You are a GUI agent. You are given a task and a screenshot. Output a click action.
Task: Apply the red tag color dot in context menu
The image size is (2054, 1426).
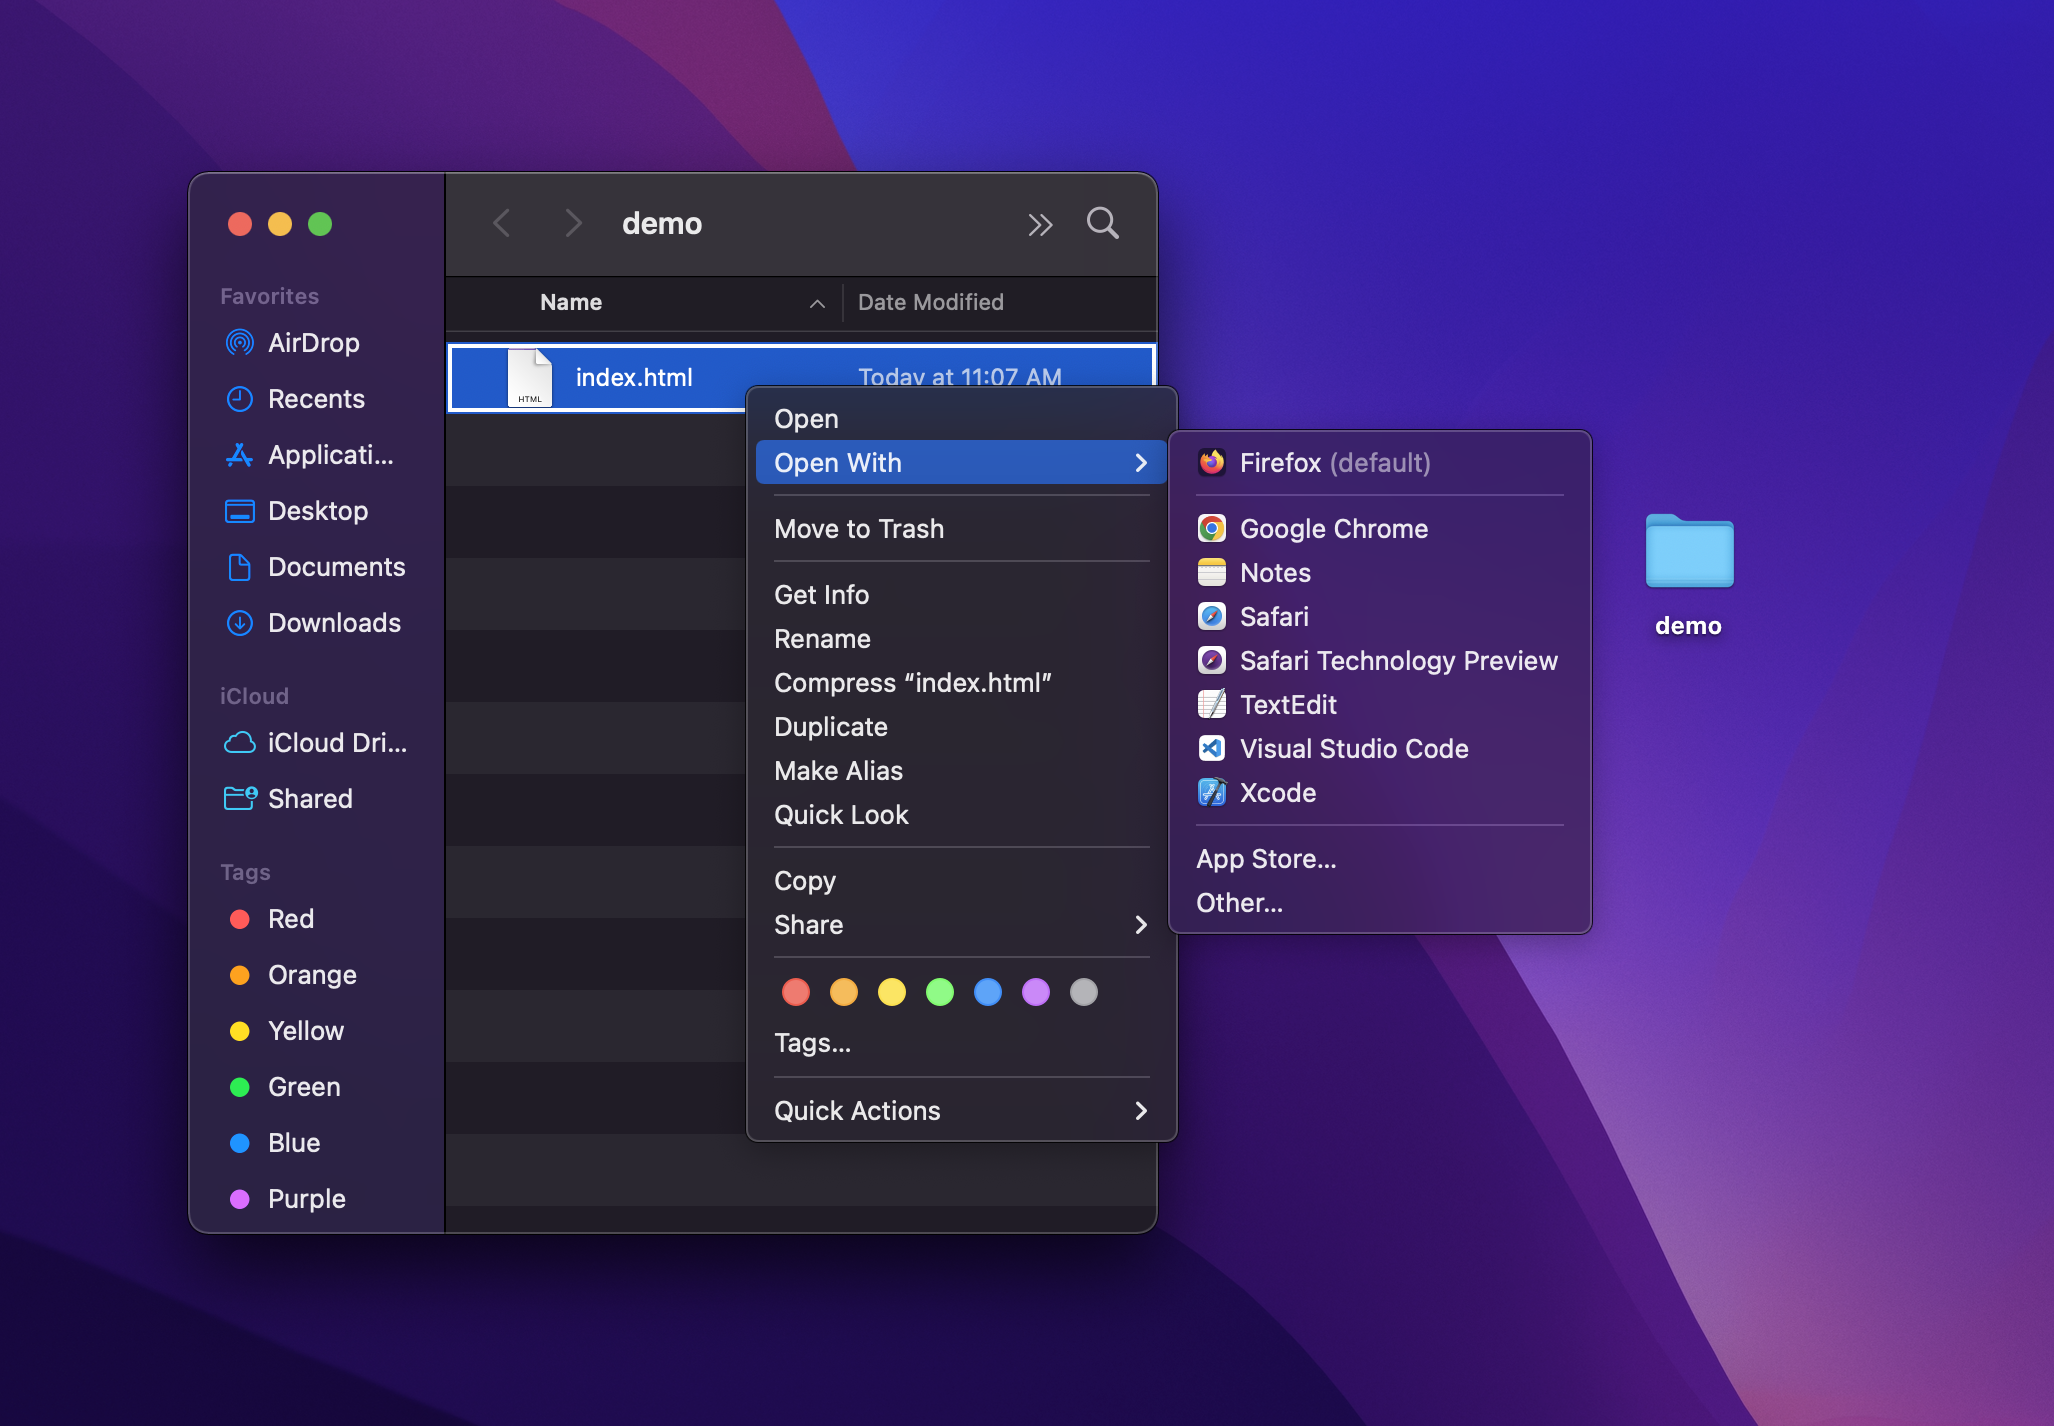(796, 992)
